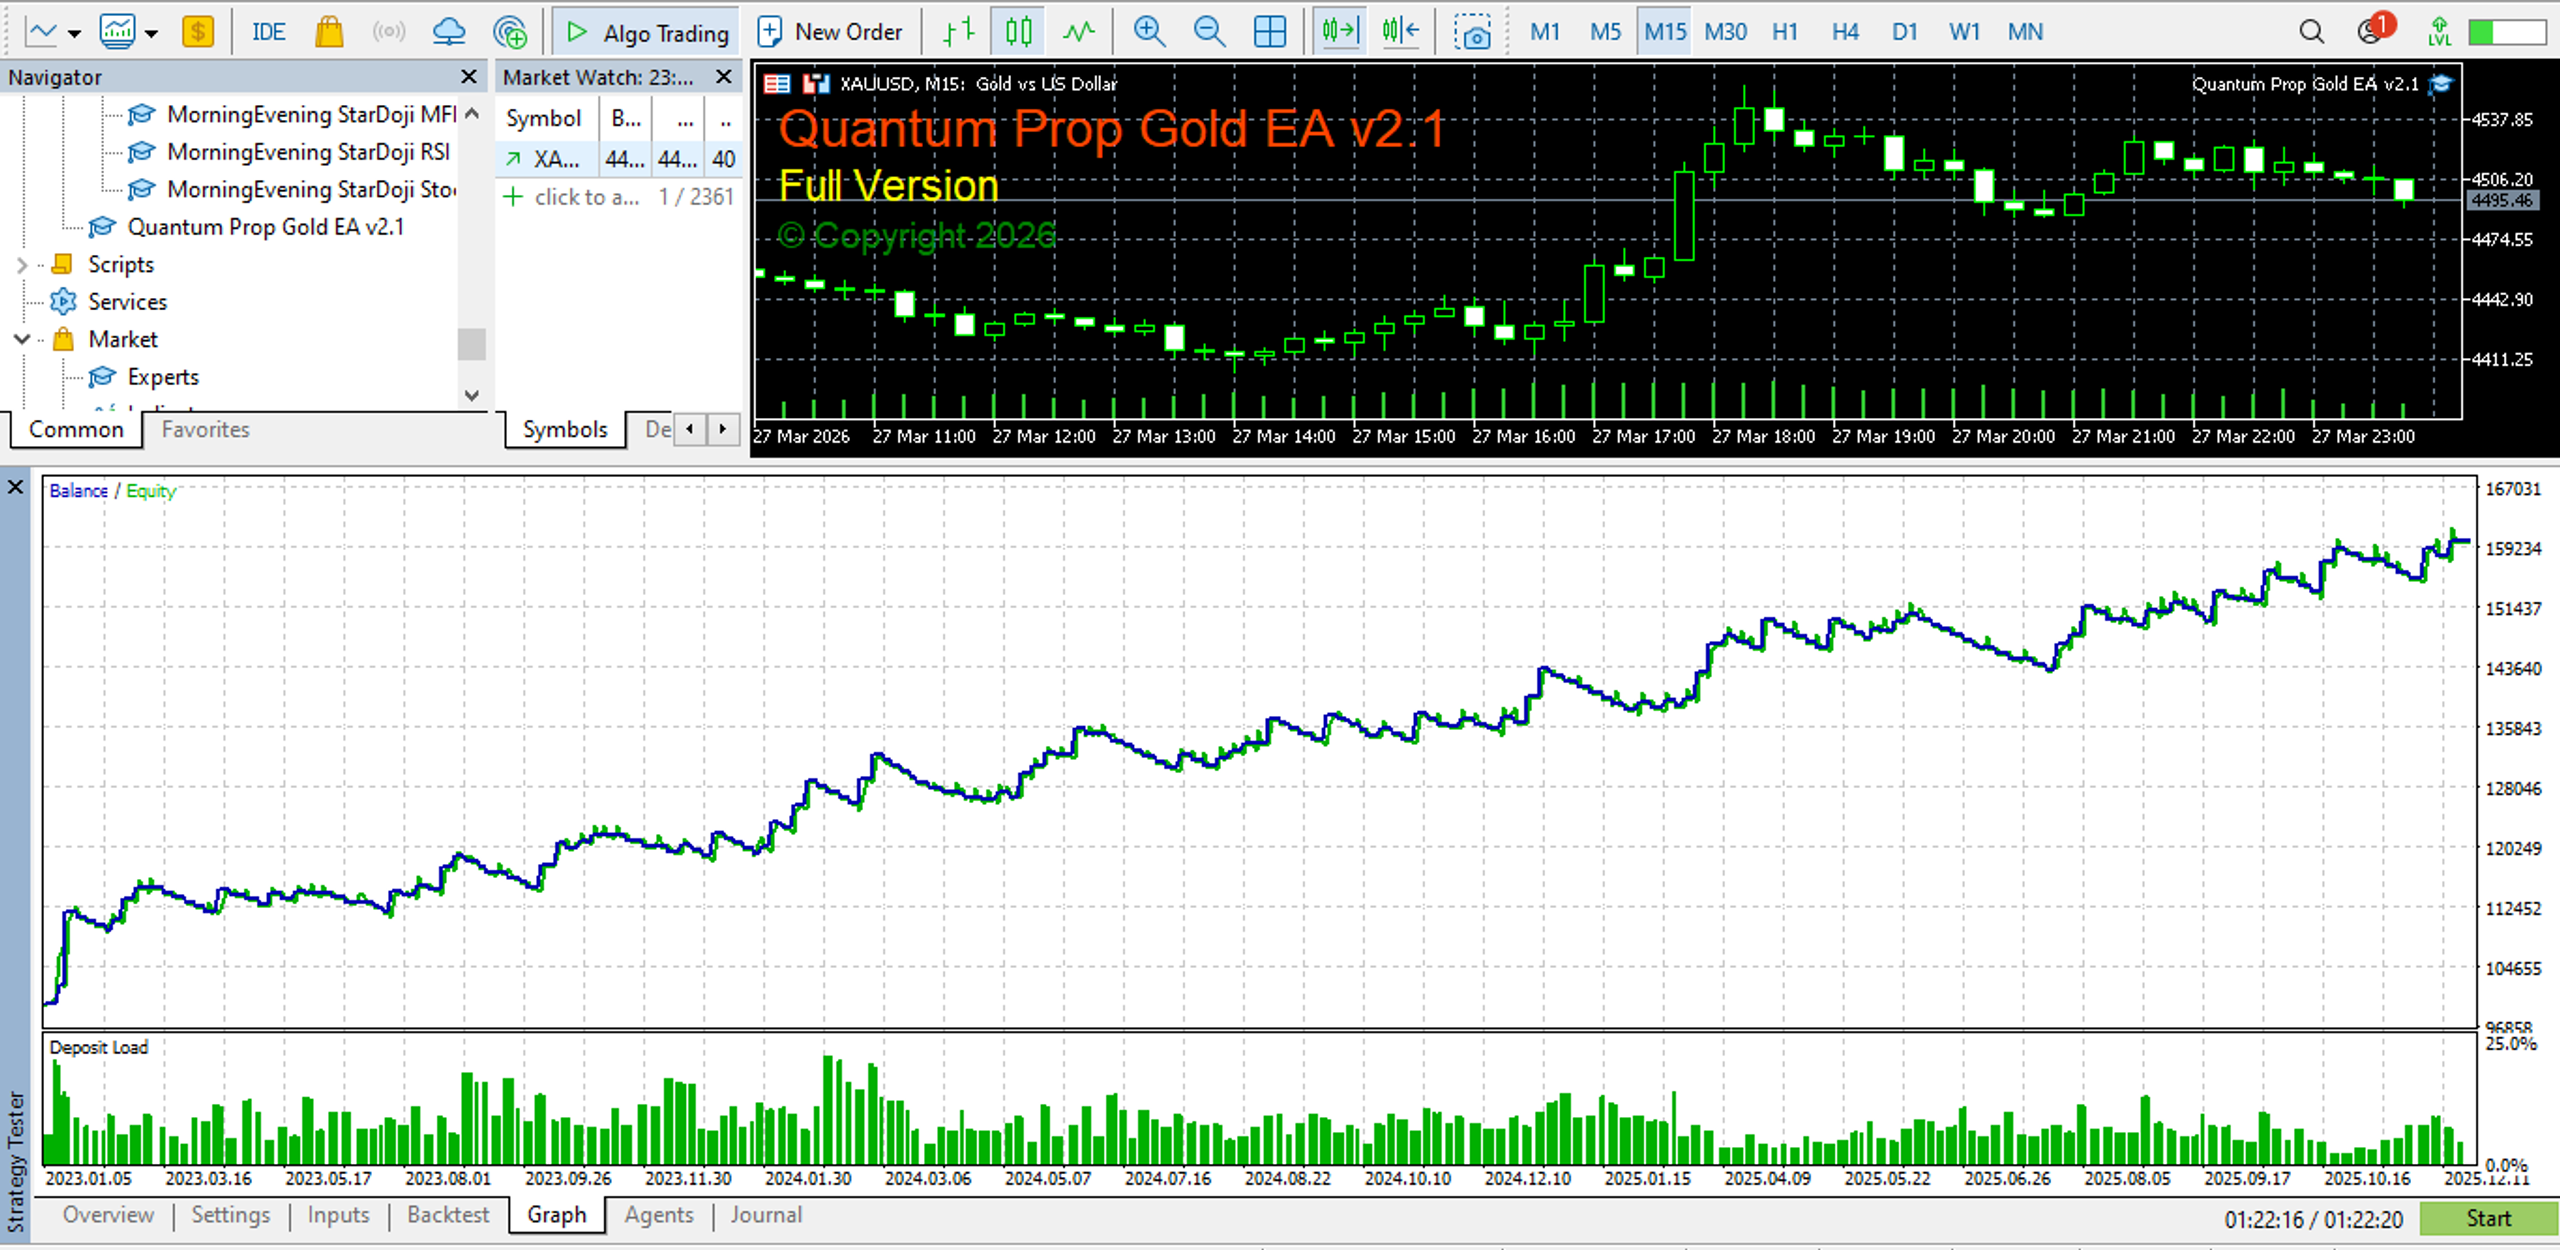Viewport: 2560px width, 1250px height.
Task: Open the IDE MetaEditor
Action: 268,32
